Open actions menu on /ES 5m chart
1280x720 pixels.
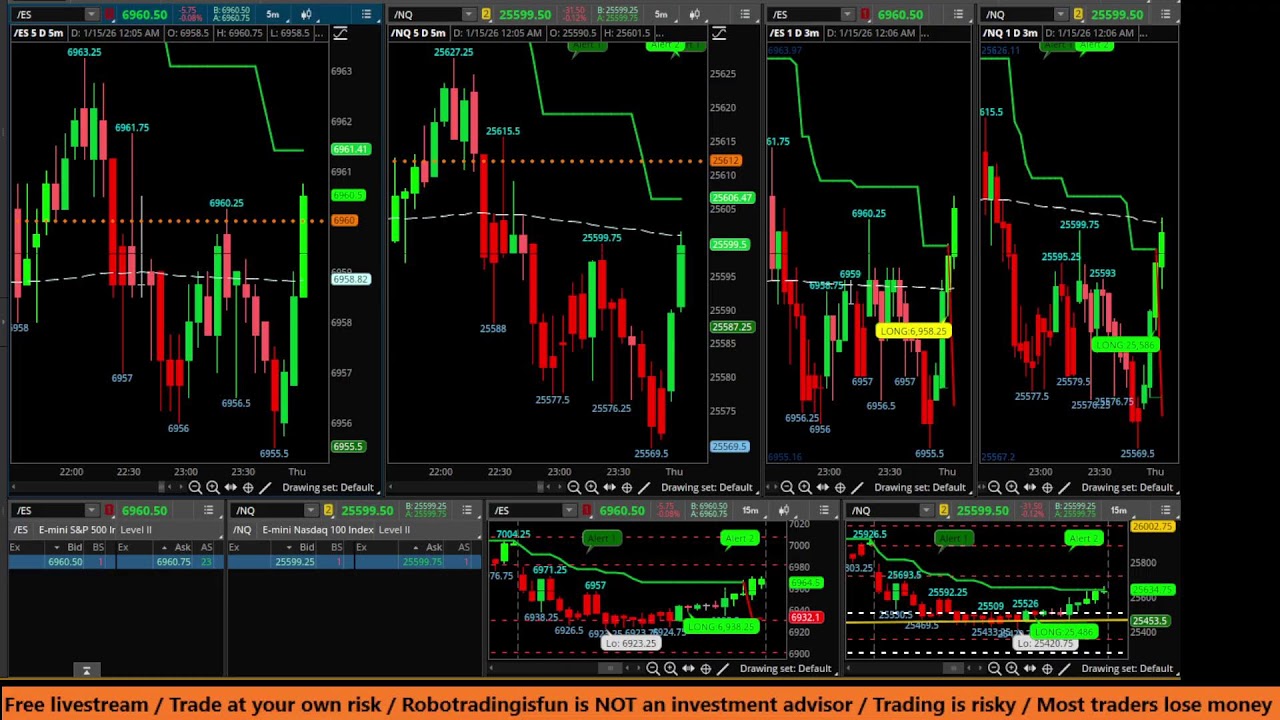click(366, 14)
